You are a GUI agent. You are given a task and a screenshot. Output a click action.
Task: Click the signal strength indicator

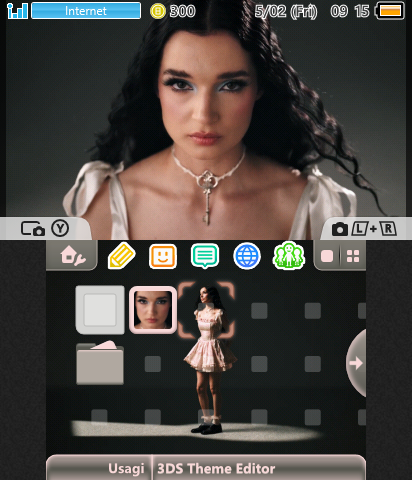pyautogui.click(x=17, y=11)
